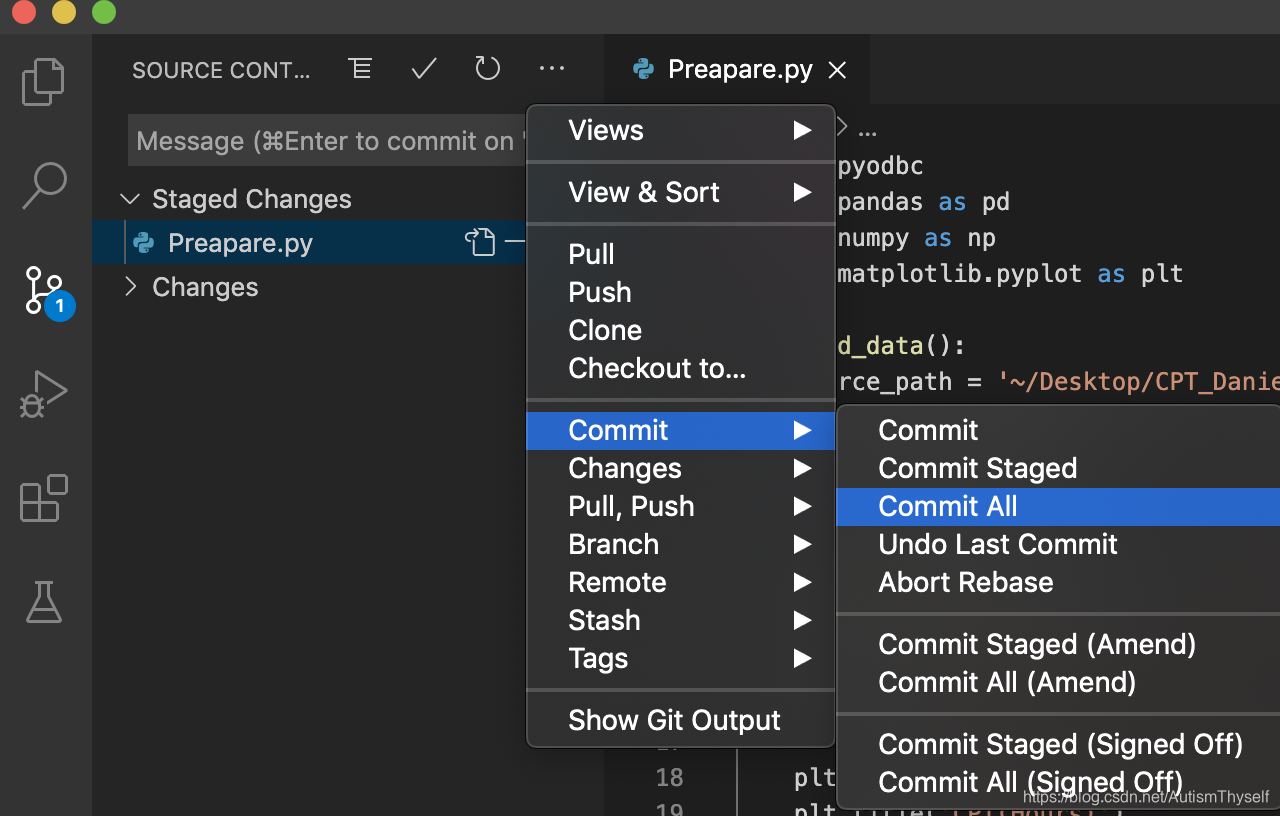This screenshot has width=1280, height=816.
Task: Open the View & Sort submenu
Action: pyautogui.click(x=681, y=192)
